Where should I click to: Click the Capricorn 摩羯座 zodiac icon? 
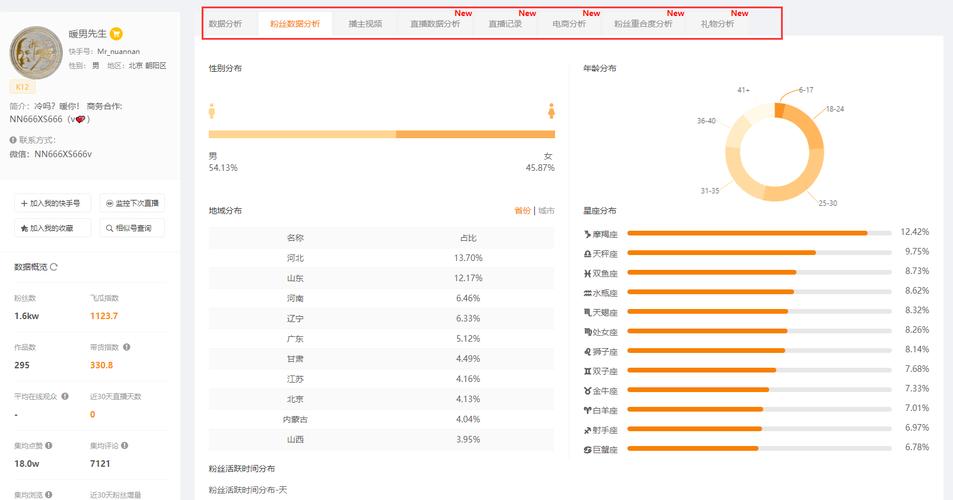(x=588, y=233)
